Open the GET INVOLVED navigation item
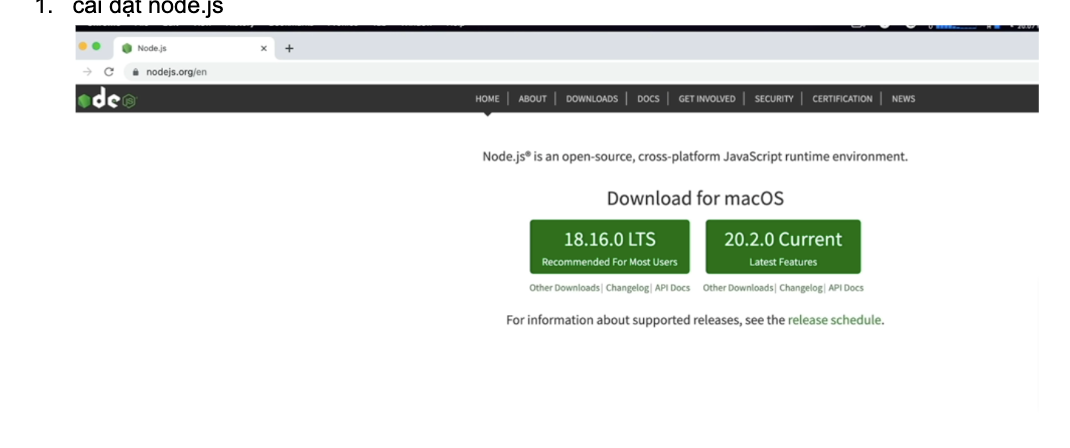 [x=707, y=99]
